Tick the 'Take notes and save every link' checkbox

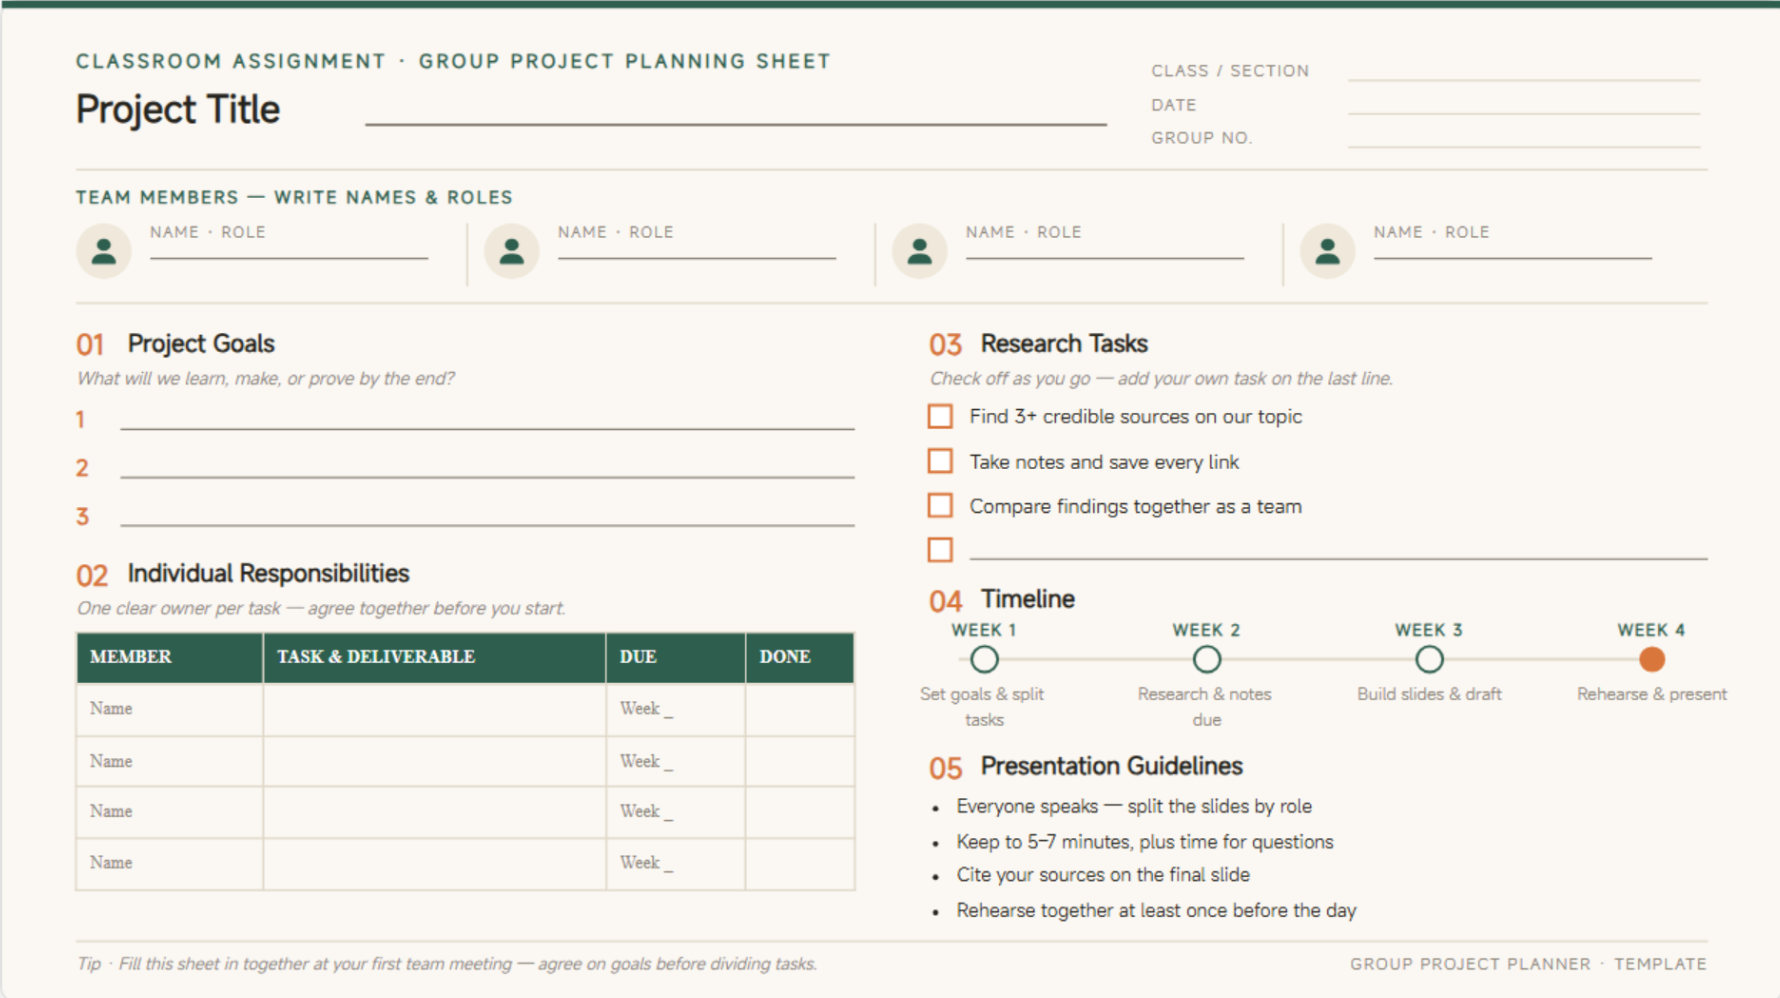point(940,461)
